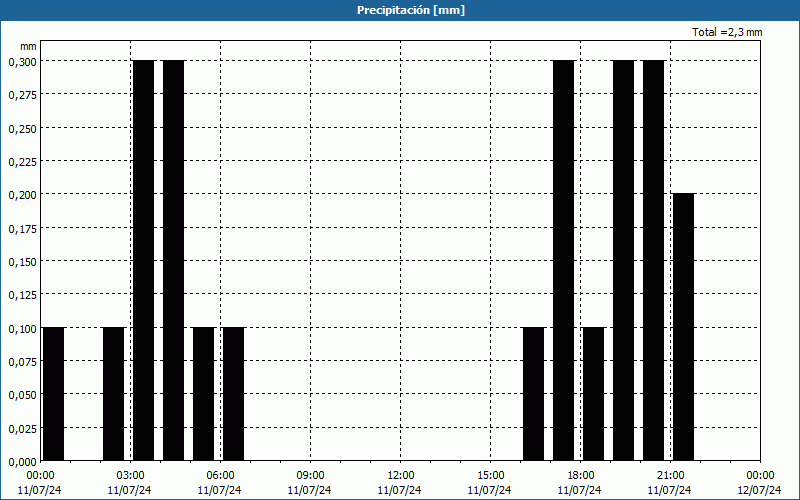Select the 0,000 y-axis label
This screenshot has height=500, width=800.
coord(22,462)
